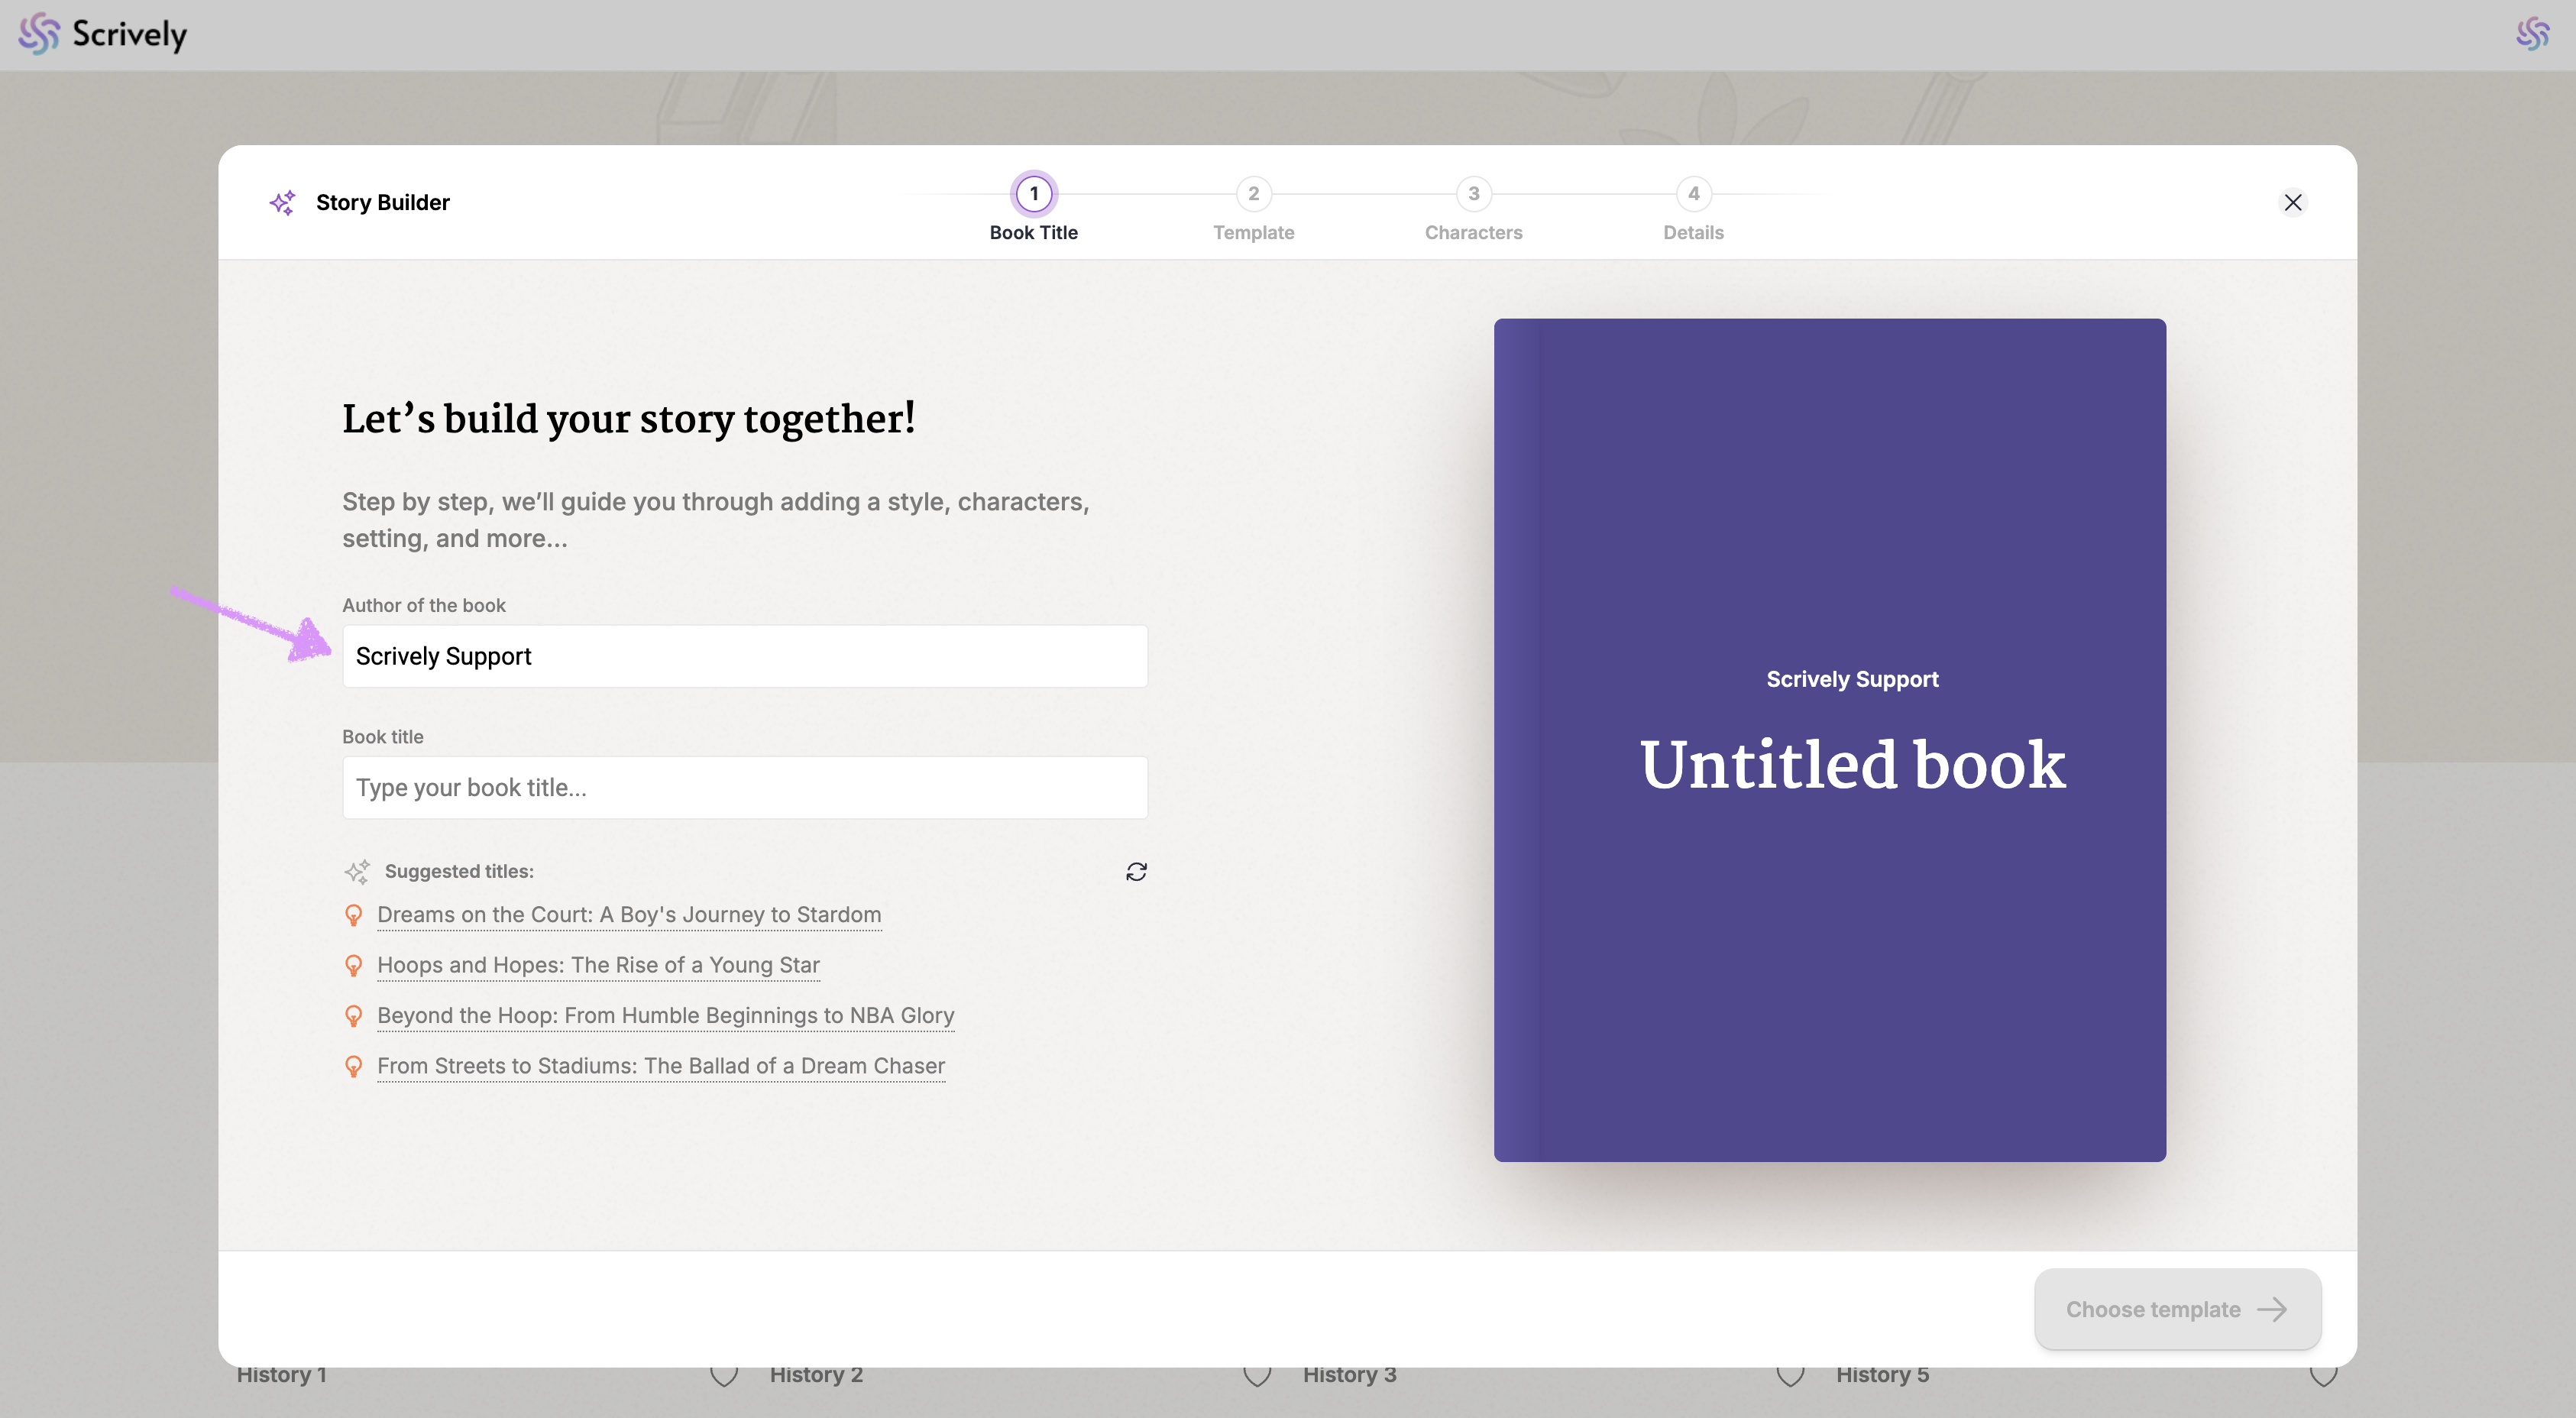Jump to step 4 Details
The height and width of the screenshot is (1418, 2576).
point(1693,194)
